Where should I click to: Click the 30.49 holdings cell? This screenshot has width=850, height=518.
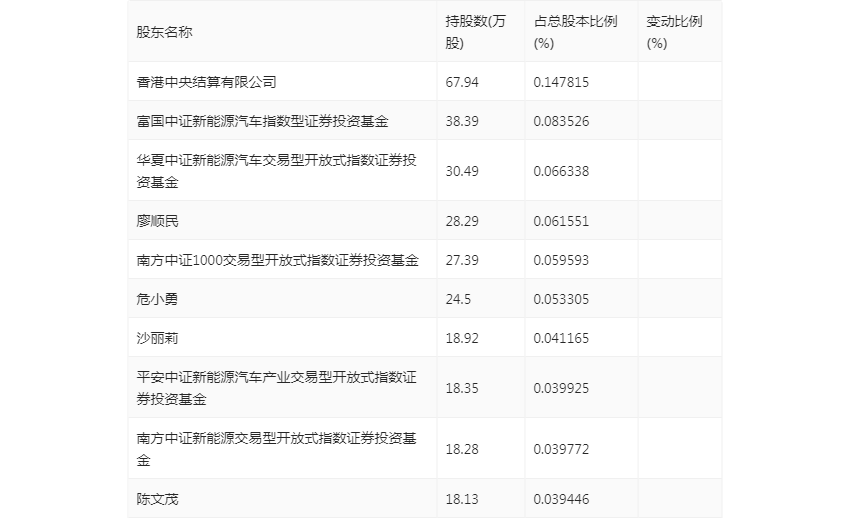[462, 171]
